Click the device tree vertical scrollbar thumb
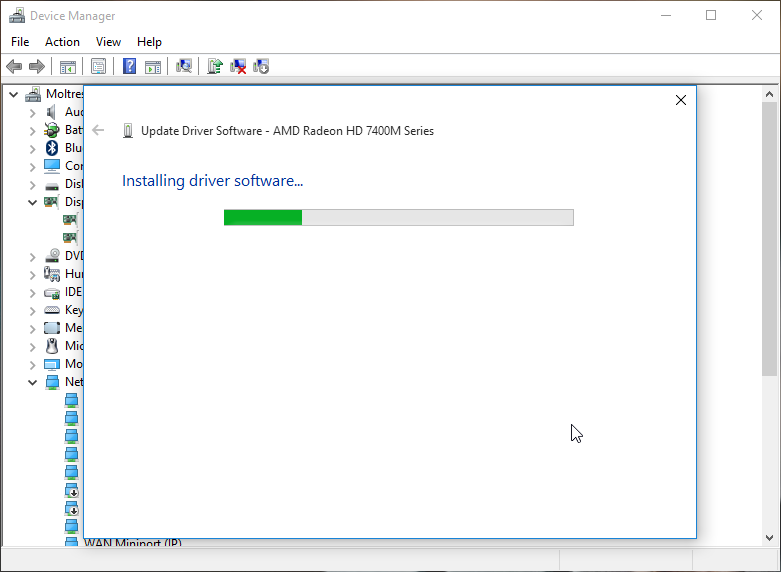Image resolution: width=781 pixels, height=572 pixels. click(x=769, y=239)
